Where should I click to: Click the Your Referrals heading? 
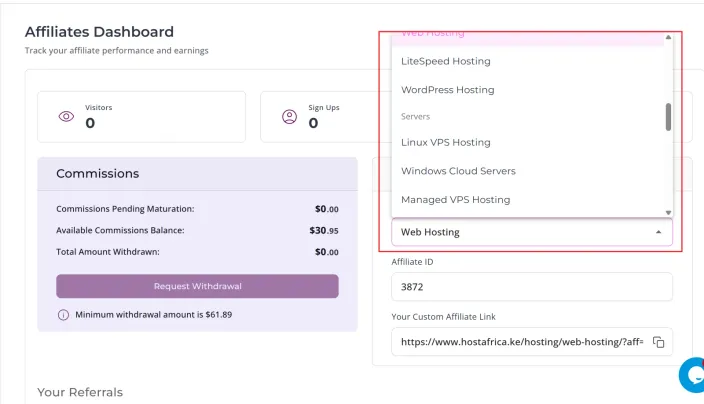coord(80,392)
